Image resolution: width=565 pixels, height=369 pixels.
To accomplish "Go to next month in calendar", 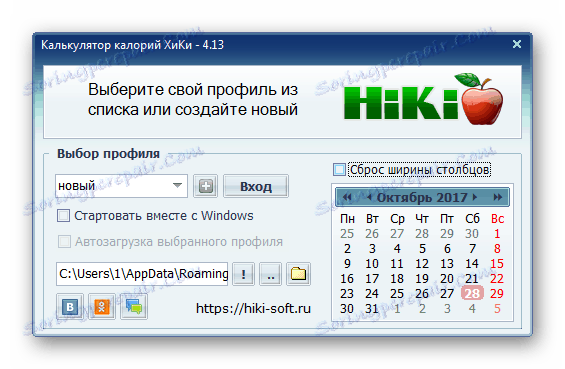I will tap(475, 197).
